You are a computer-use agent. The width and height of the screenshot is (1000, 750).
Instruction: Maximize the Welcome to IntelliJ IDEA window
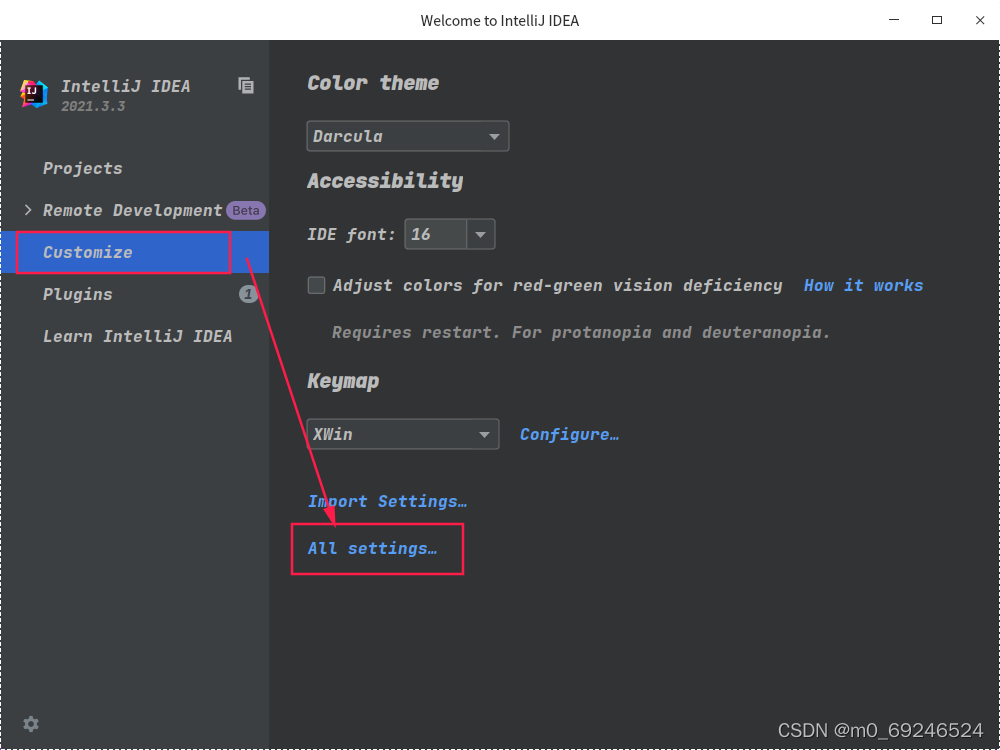(x=937, y=20)
